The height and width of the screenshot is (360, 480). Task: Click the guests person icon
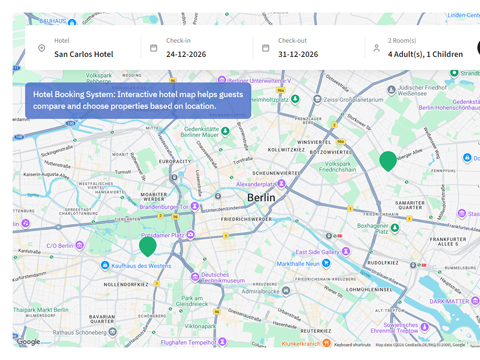[x=377, y=48]
